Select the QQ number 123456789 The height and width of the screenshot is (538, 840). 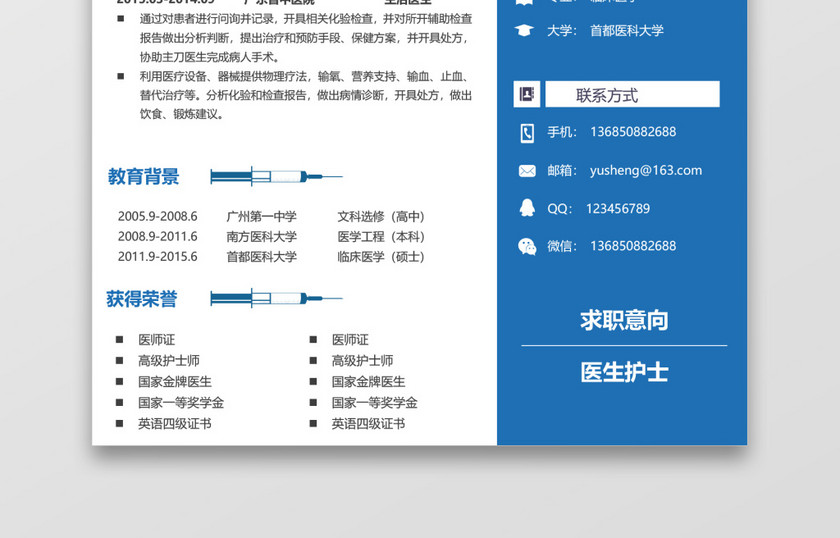point(618,208)
